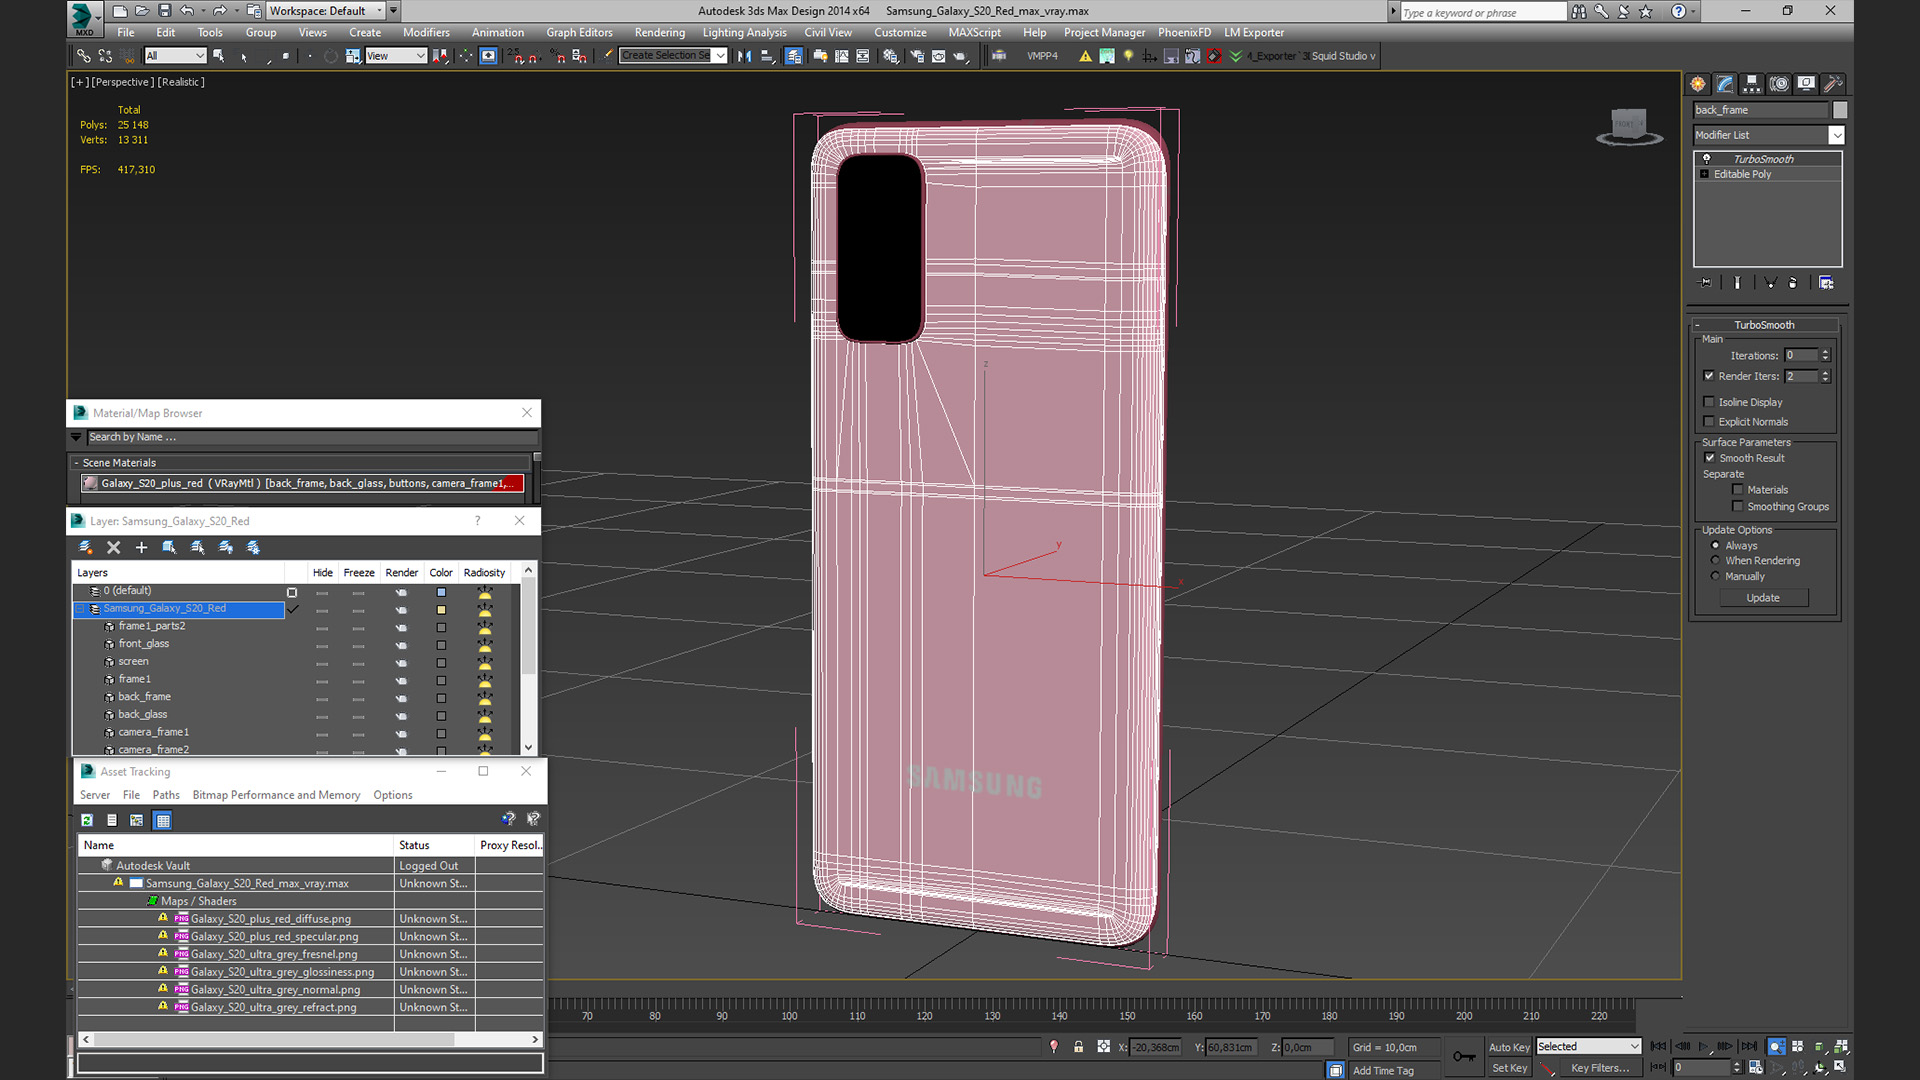Collapse the Scene Materials group
Screen dimensions: 1920x1080
(76, 463)
